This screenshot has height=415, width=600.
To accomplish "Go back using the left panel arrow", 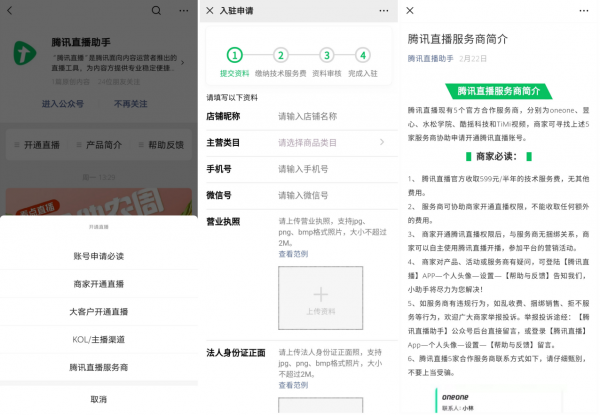I will 10,11.
